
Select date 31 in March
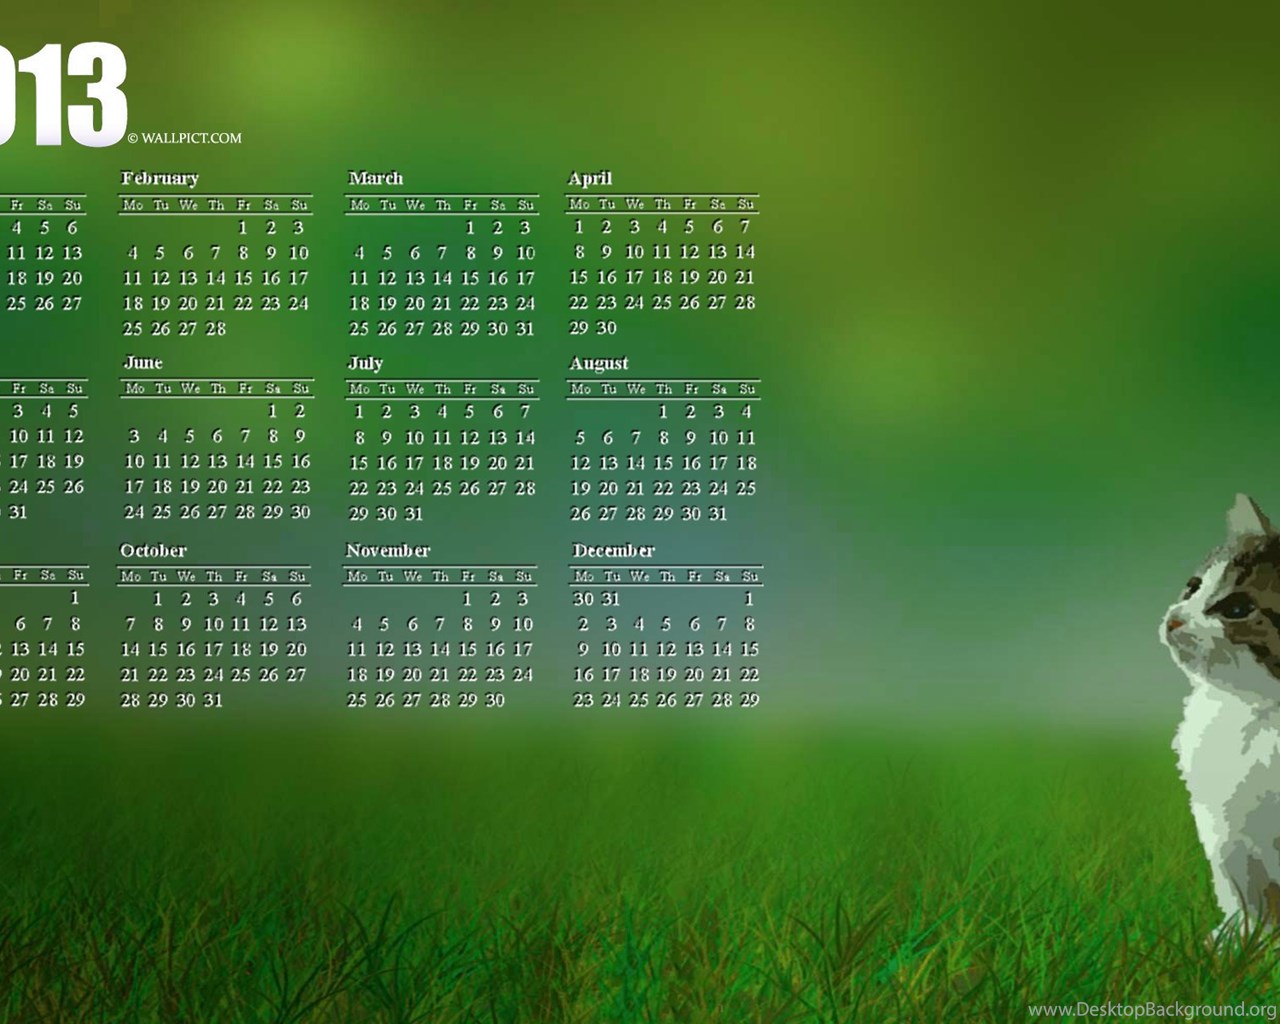click(526, 329)
